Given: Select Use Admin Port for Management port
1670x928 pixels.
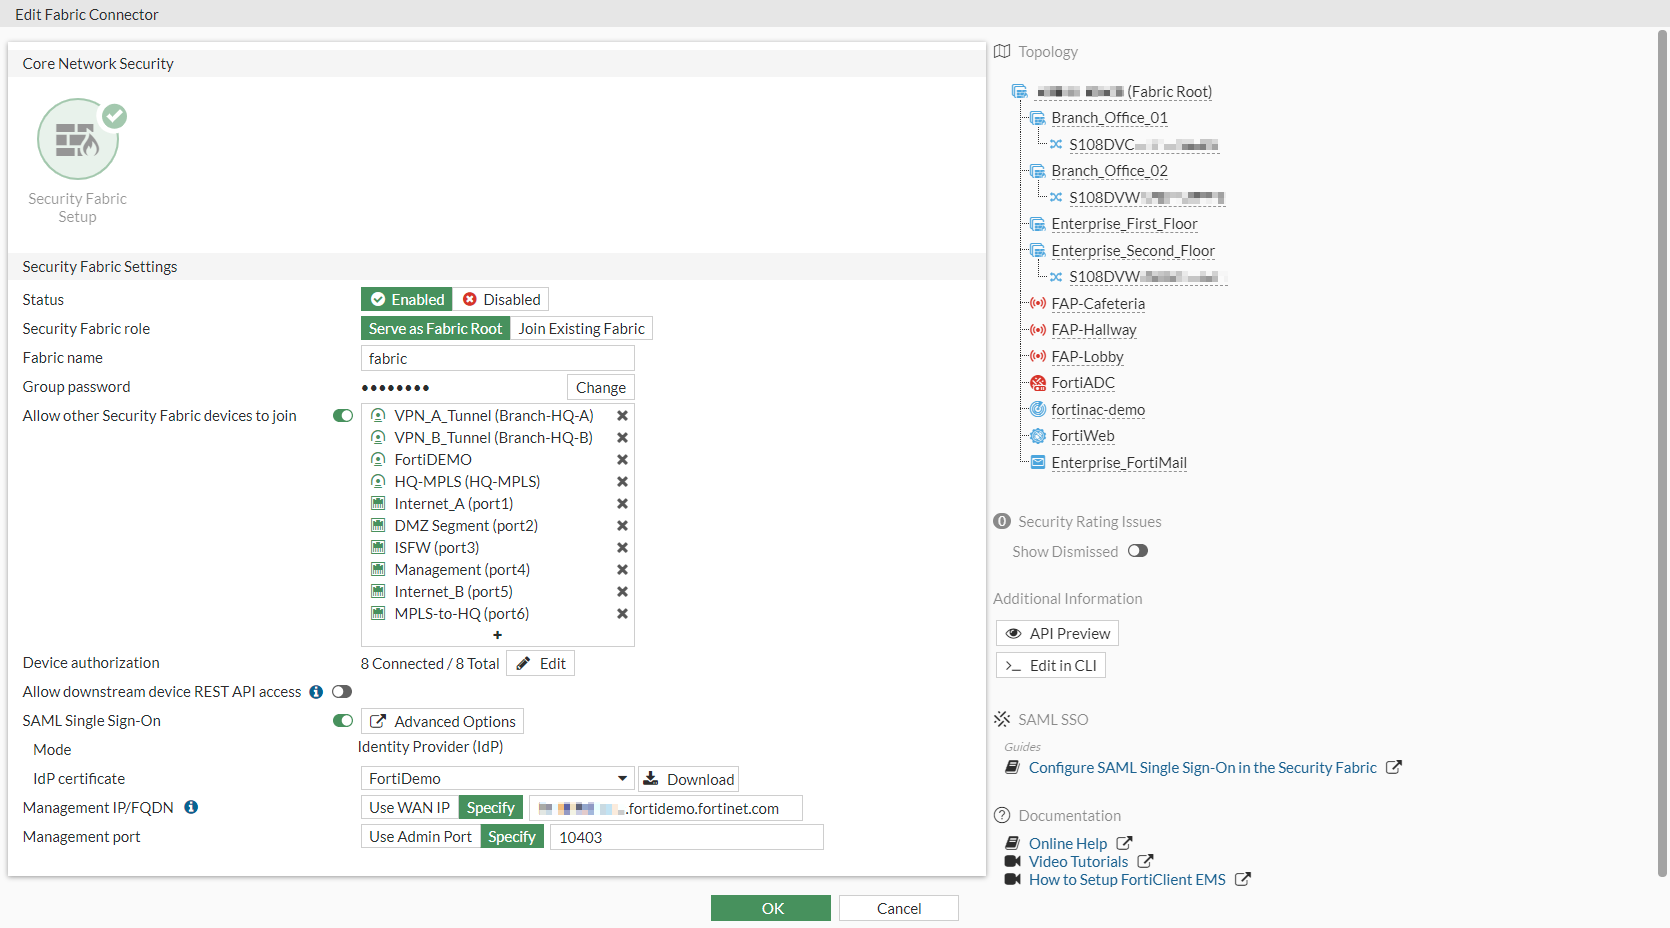Looking at the screenshot, I should [x=420, y=836].
